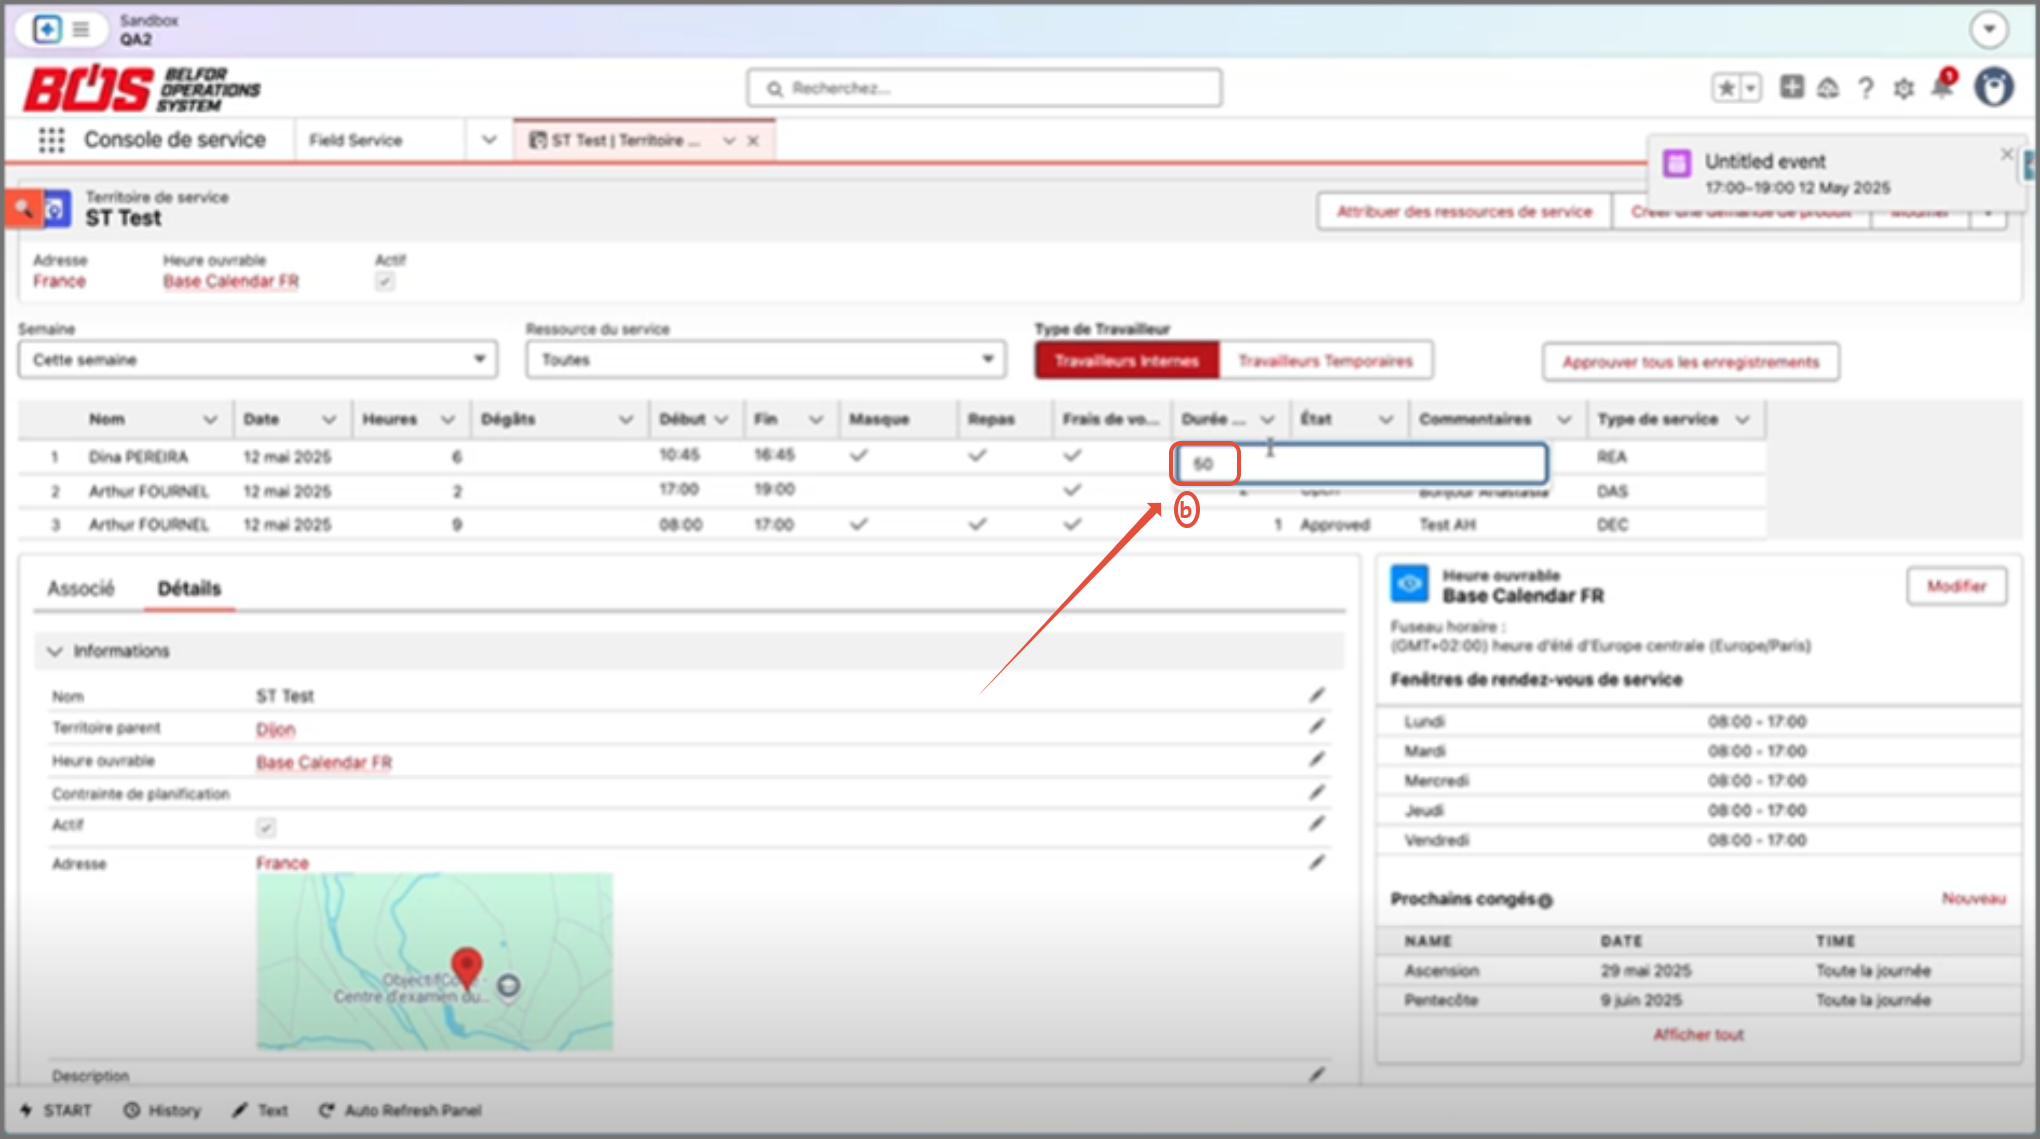Edit Contrainte de planification pencil icon

pyautogui.click(x=1317, y=792)
